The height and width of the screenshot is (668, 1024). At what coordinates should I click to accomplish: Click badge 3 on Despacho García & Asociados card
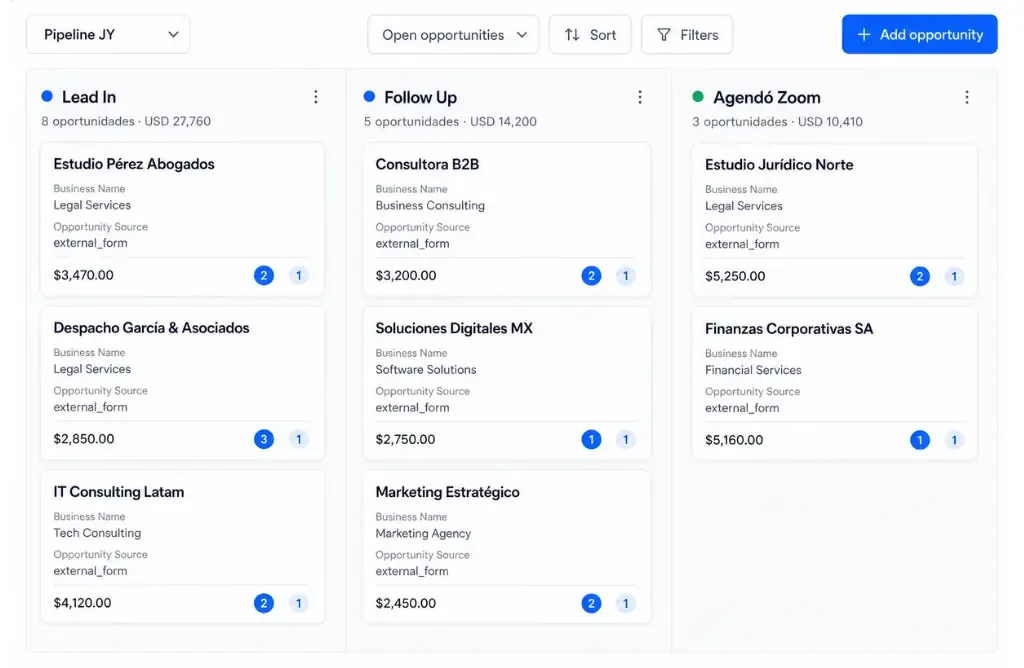[264, 439]
